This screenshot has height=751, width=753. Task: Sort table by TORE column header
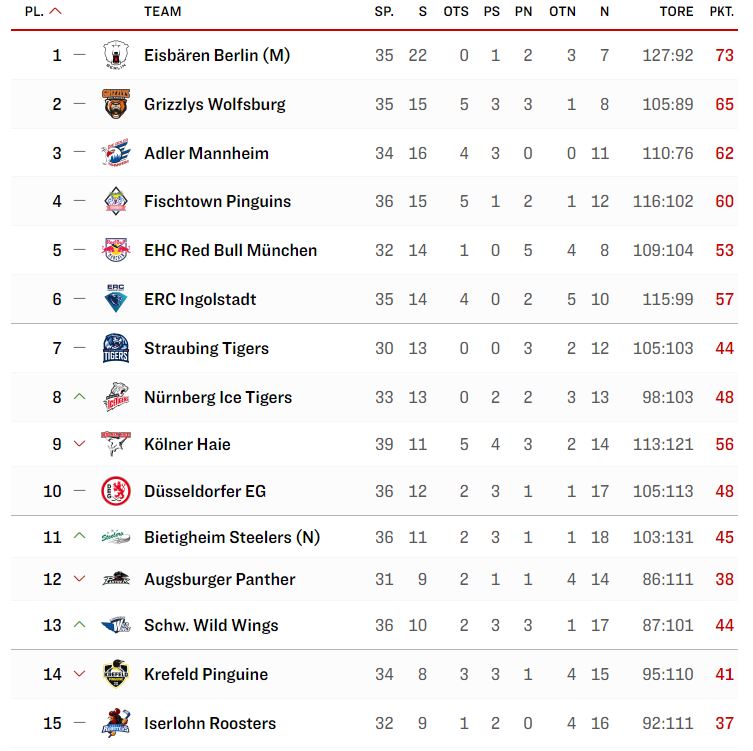point(676,12)
